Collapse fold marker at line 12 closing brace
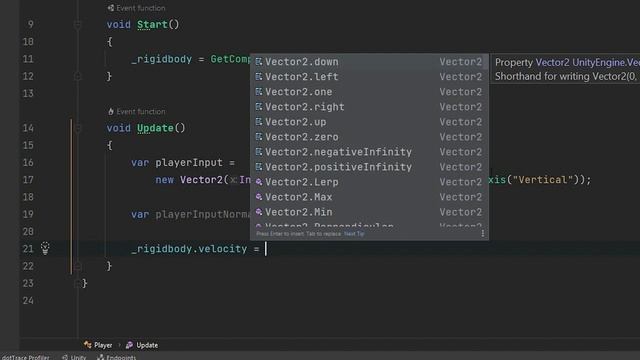 click(x=77, y=76)
